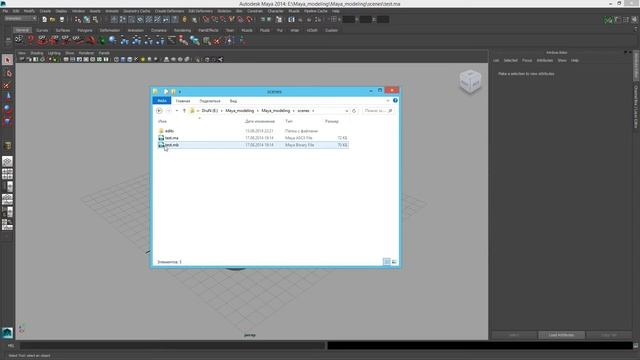Click the Disk (E:) breadcrumb in Explorer

point(210,111)
